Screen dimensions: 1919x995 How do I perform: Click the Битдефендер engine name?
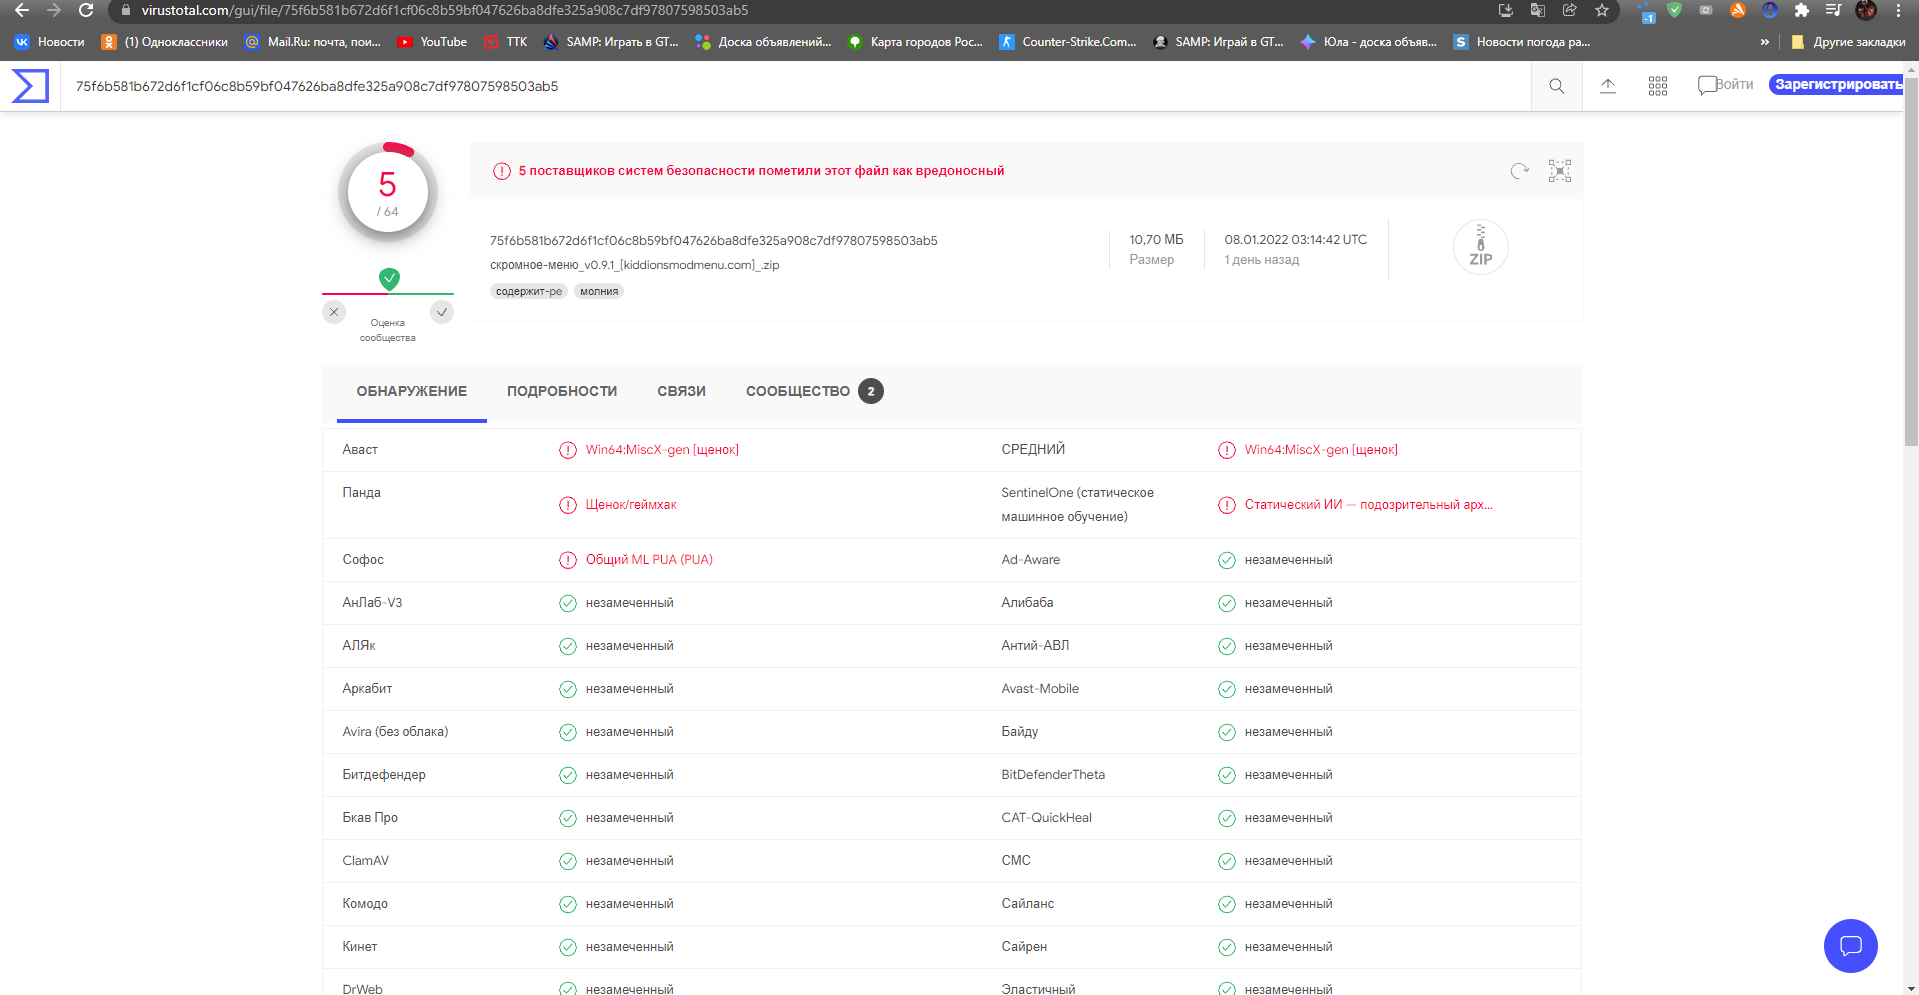[x=384, y=775]
